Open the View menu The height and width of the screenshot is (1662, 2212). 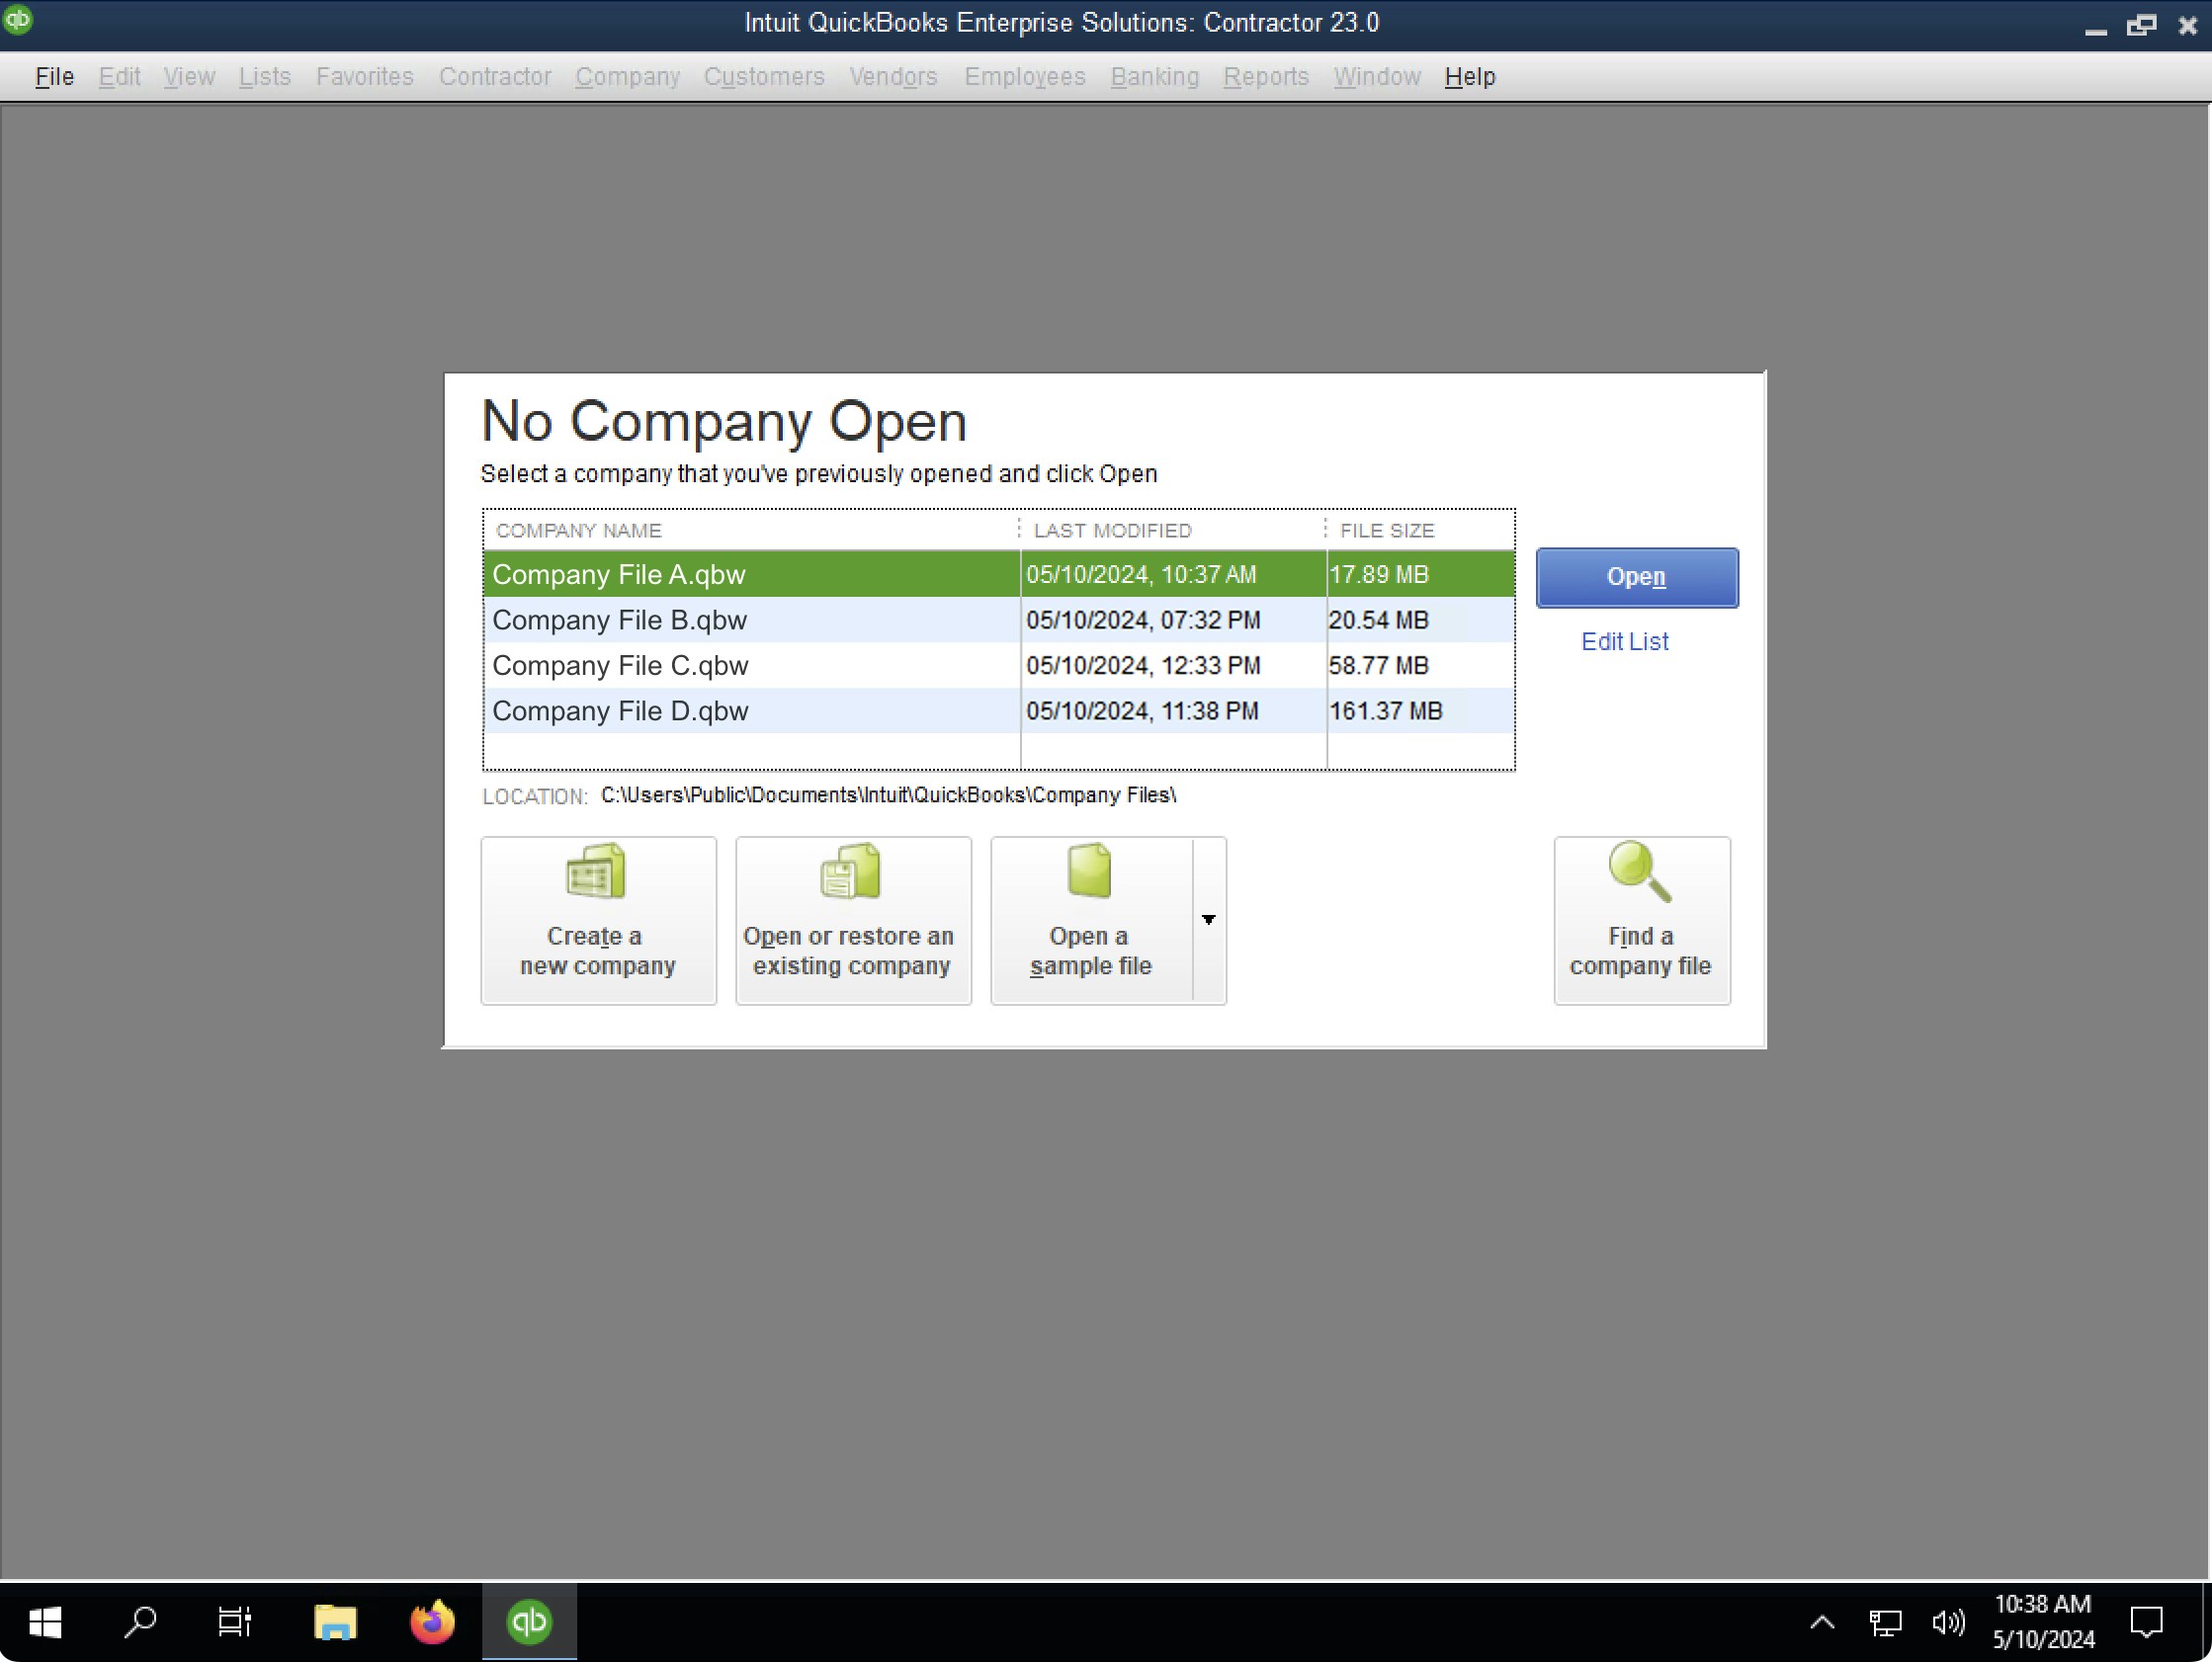pos(189,77)
